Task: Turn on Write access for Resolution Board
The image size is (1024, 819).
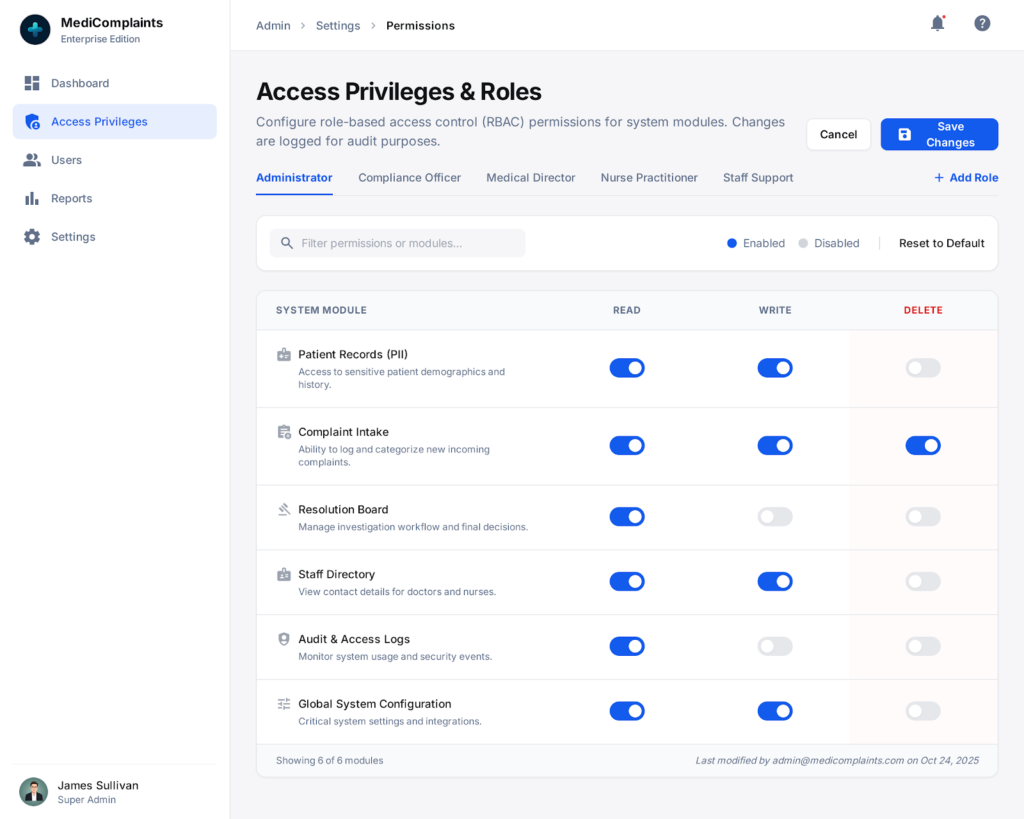Action: pyautogui.click(x=774, y=517)
